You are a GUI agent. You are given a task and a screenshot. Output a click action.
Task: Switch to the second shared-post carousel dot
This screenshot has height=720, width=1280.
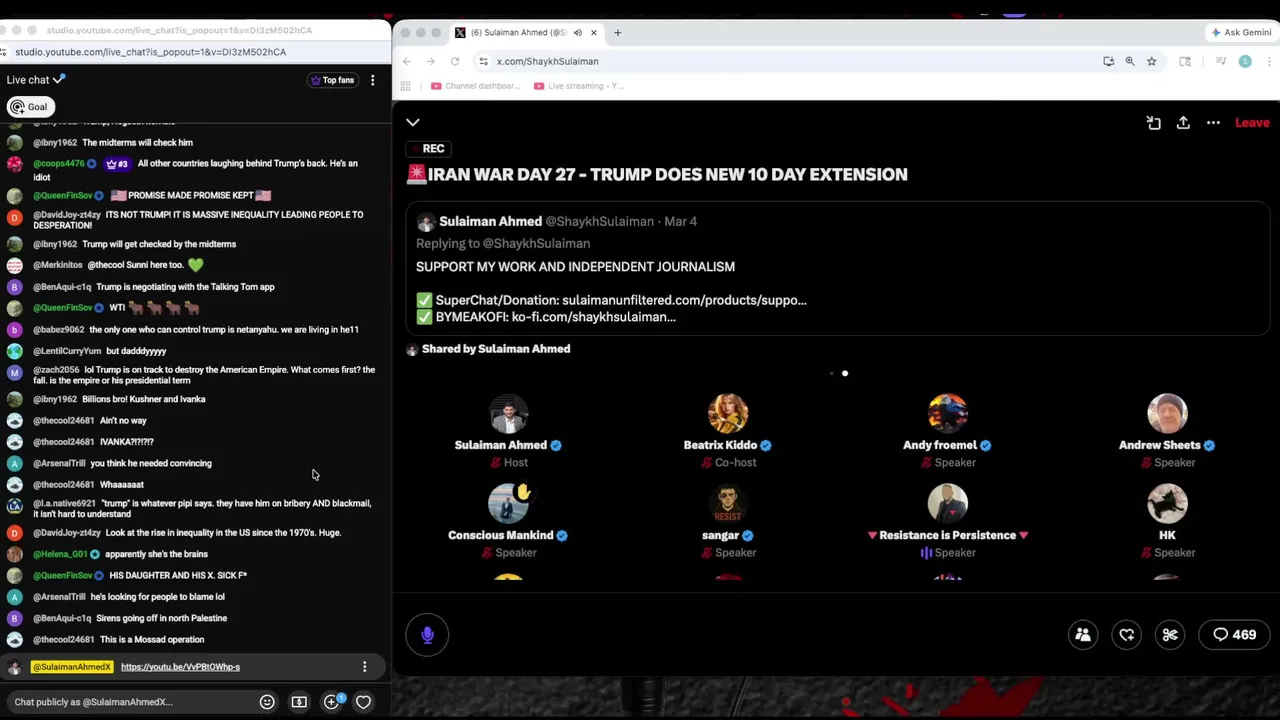coord(845,373)
